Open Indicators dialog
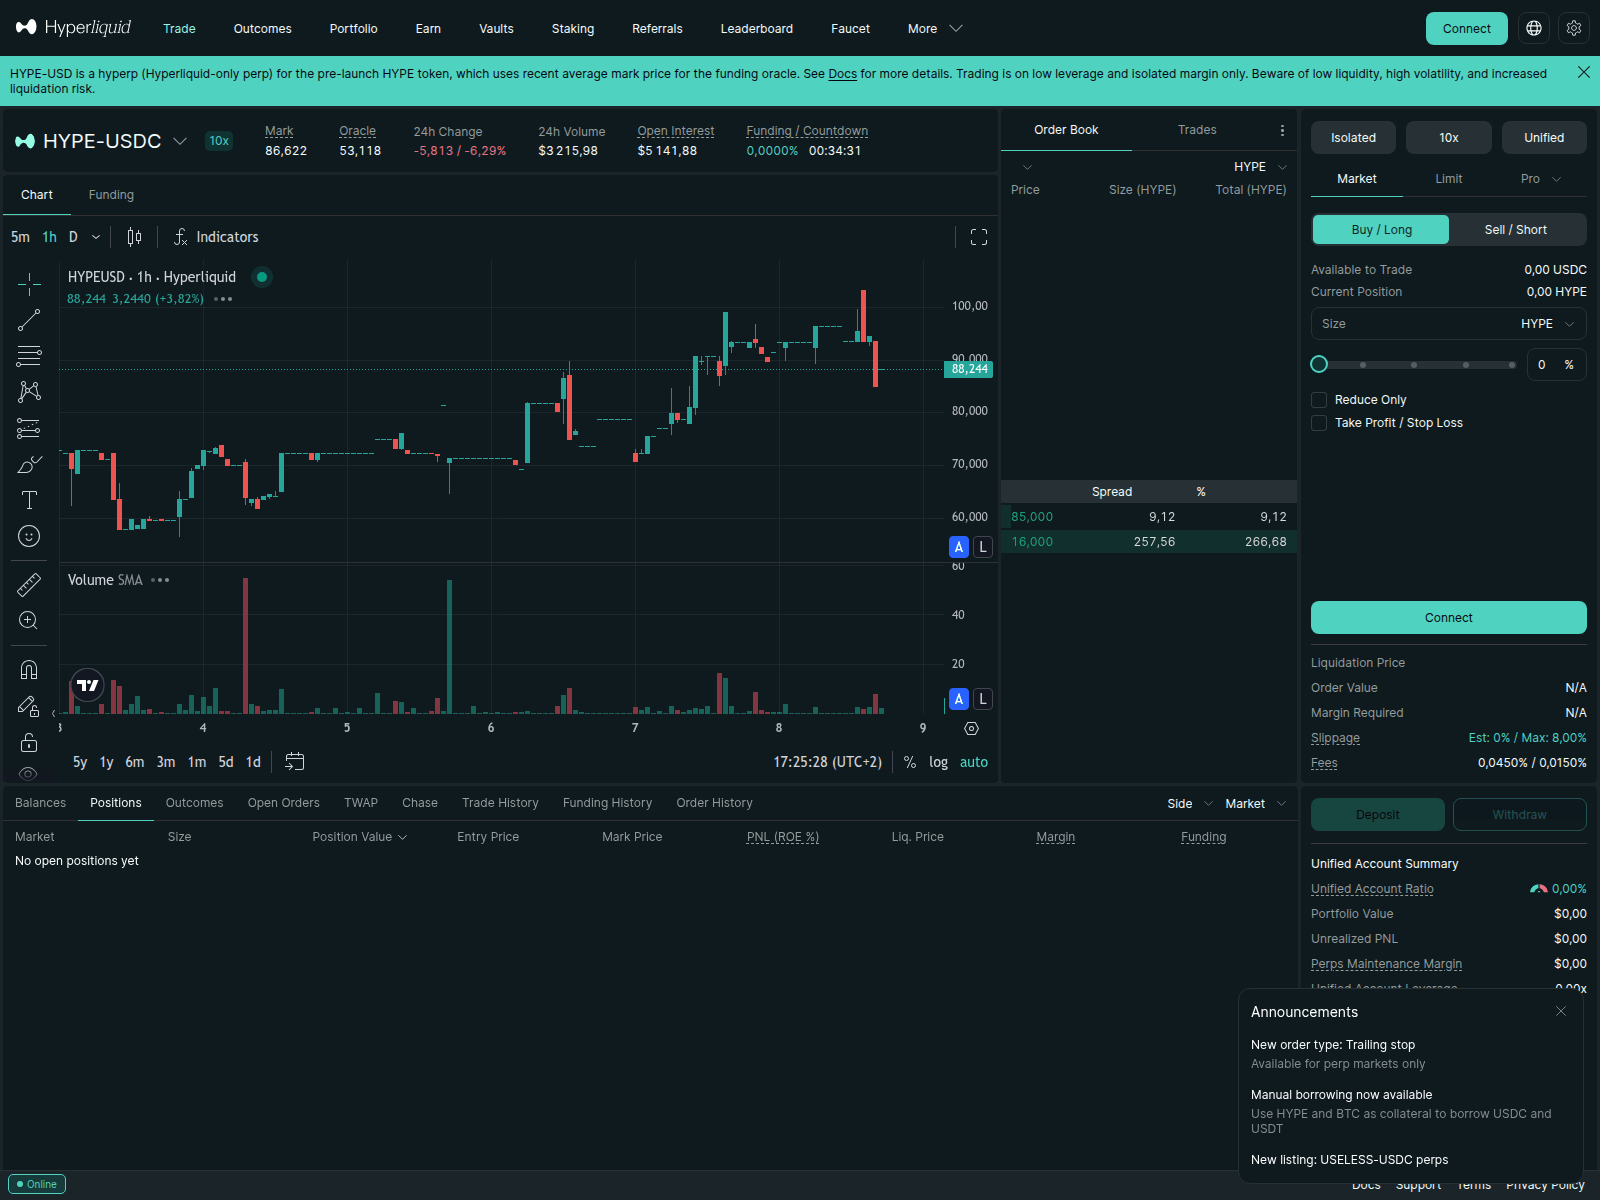The image size is (1600, 1200). tap(216, 237)
